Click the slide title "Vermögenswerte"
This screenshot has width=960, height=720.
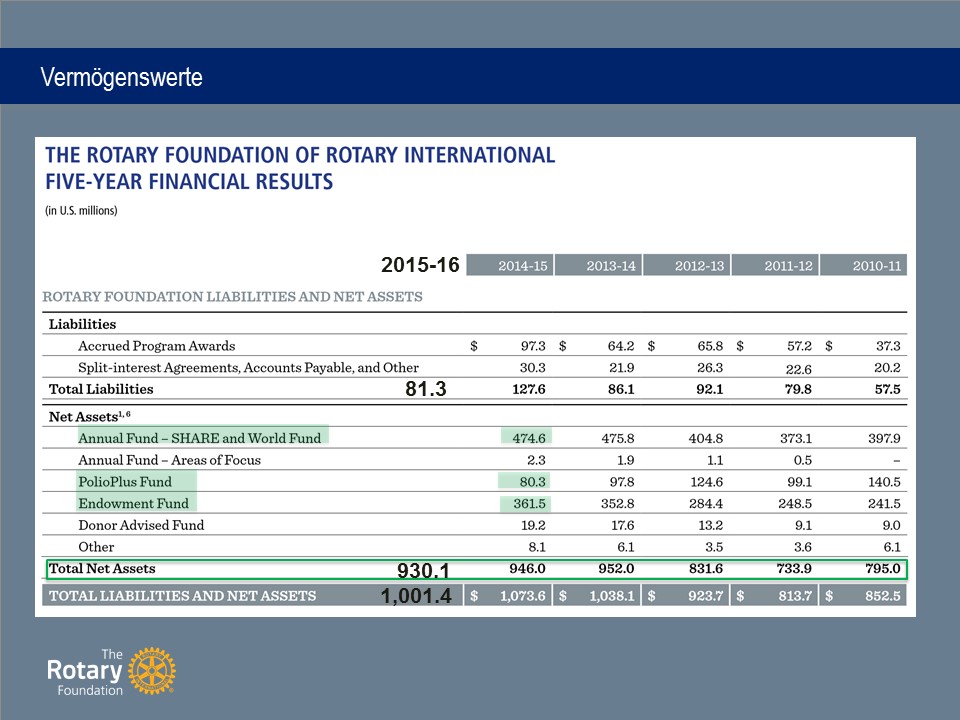[121, 78]
